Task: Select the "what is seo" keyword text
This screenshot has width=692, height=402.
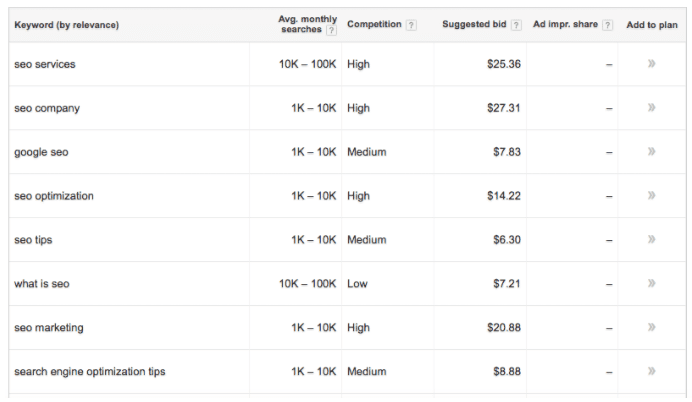Action: click(42, 284)
